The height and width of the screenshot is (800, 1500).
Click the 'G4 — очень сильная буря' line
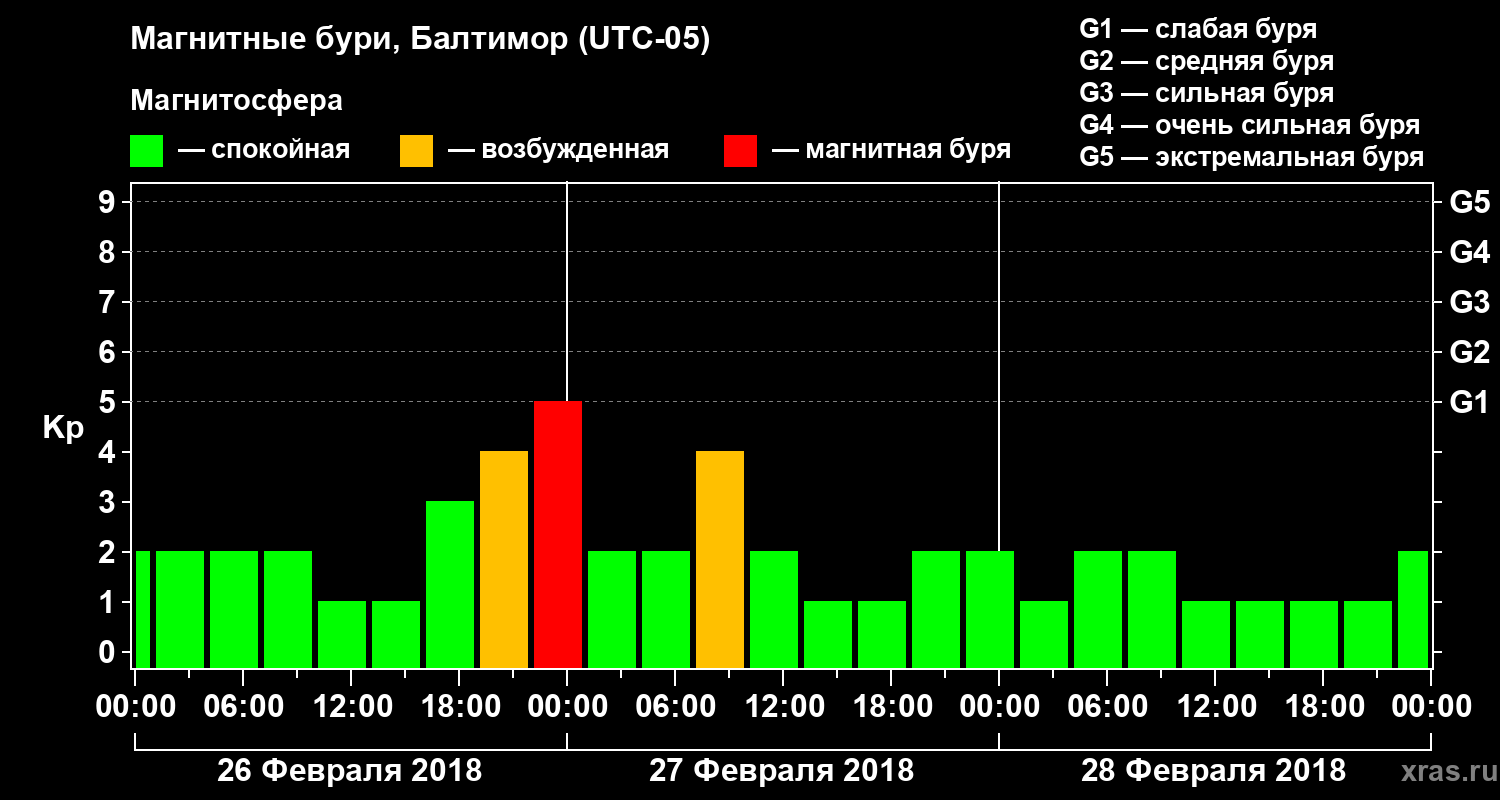(1250, 125)
